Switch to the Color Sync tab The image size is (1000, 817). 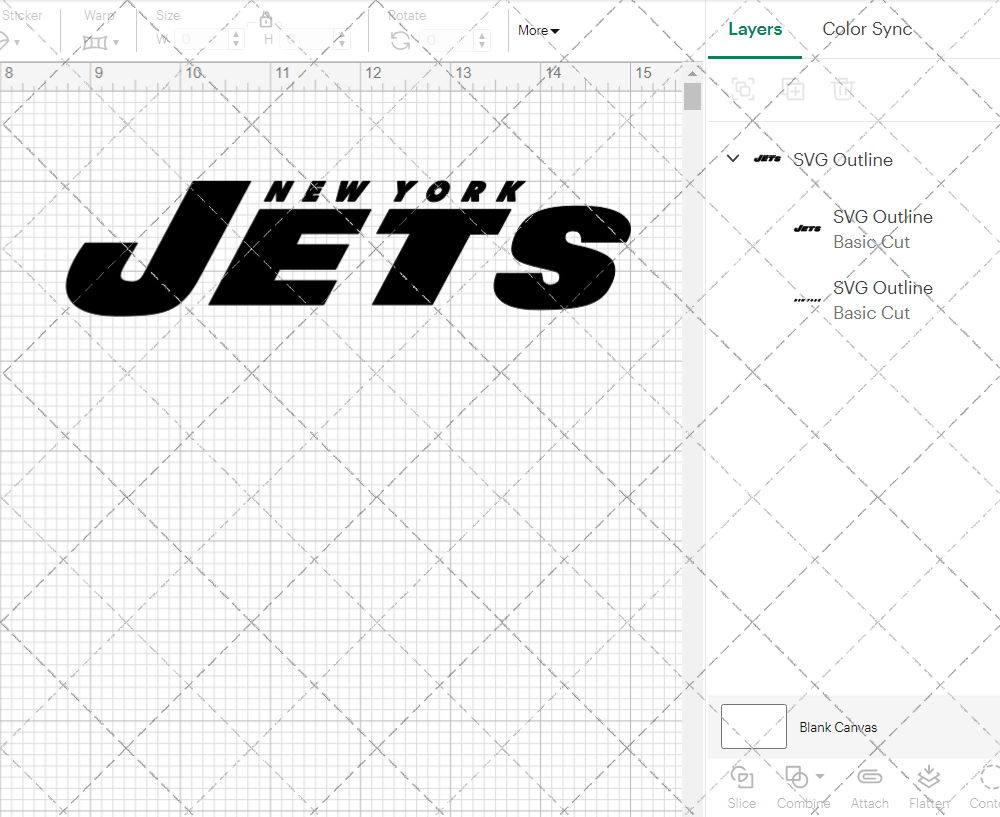pyautogui.click(x=867, y=29)
